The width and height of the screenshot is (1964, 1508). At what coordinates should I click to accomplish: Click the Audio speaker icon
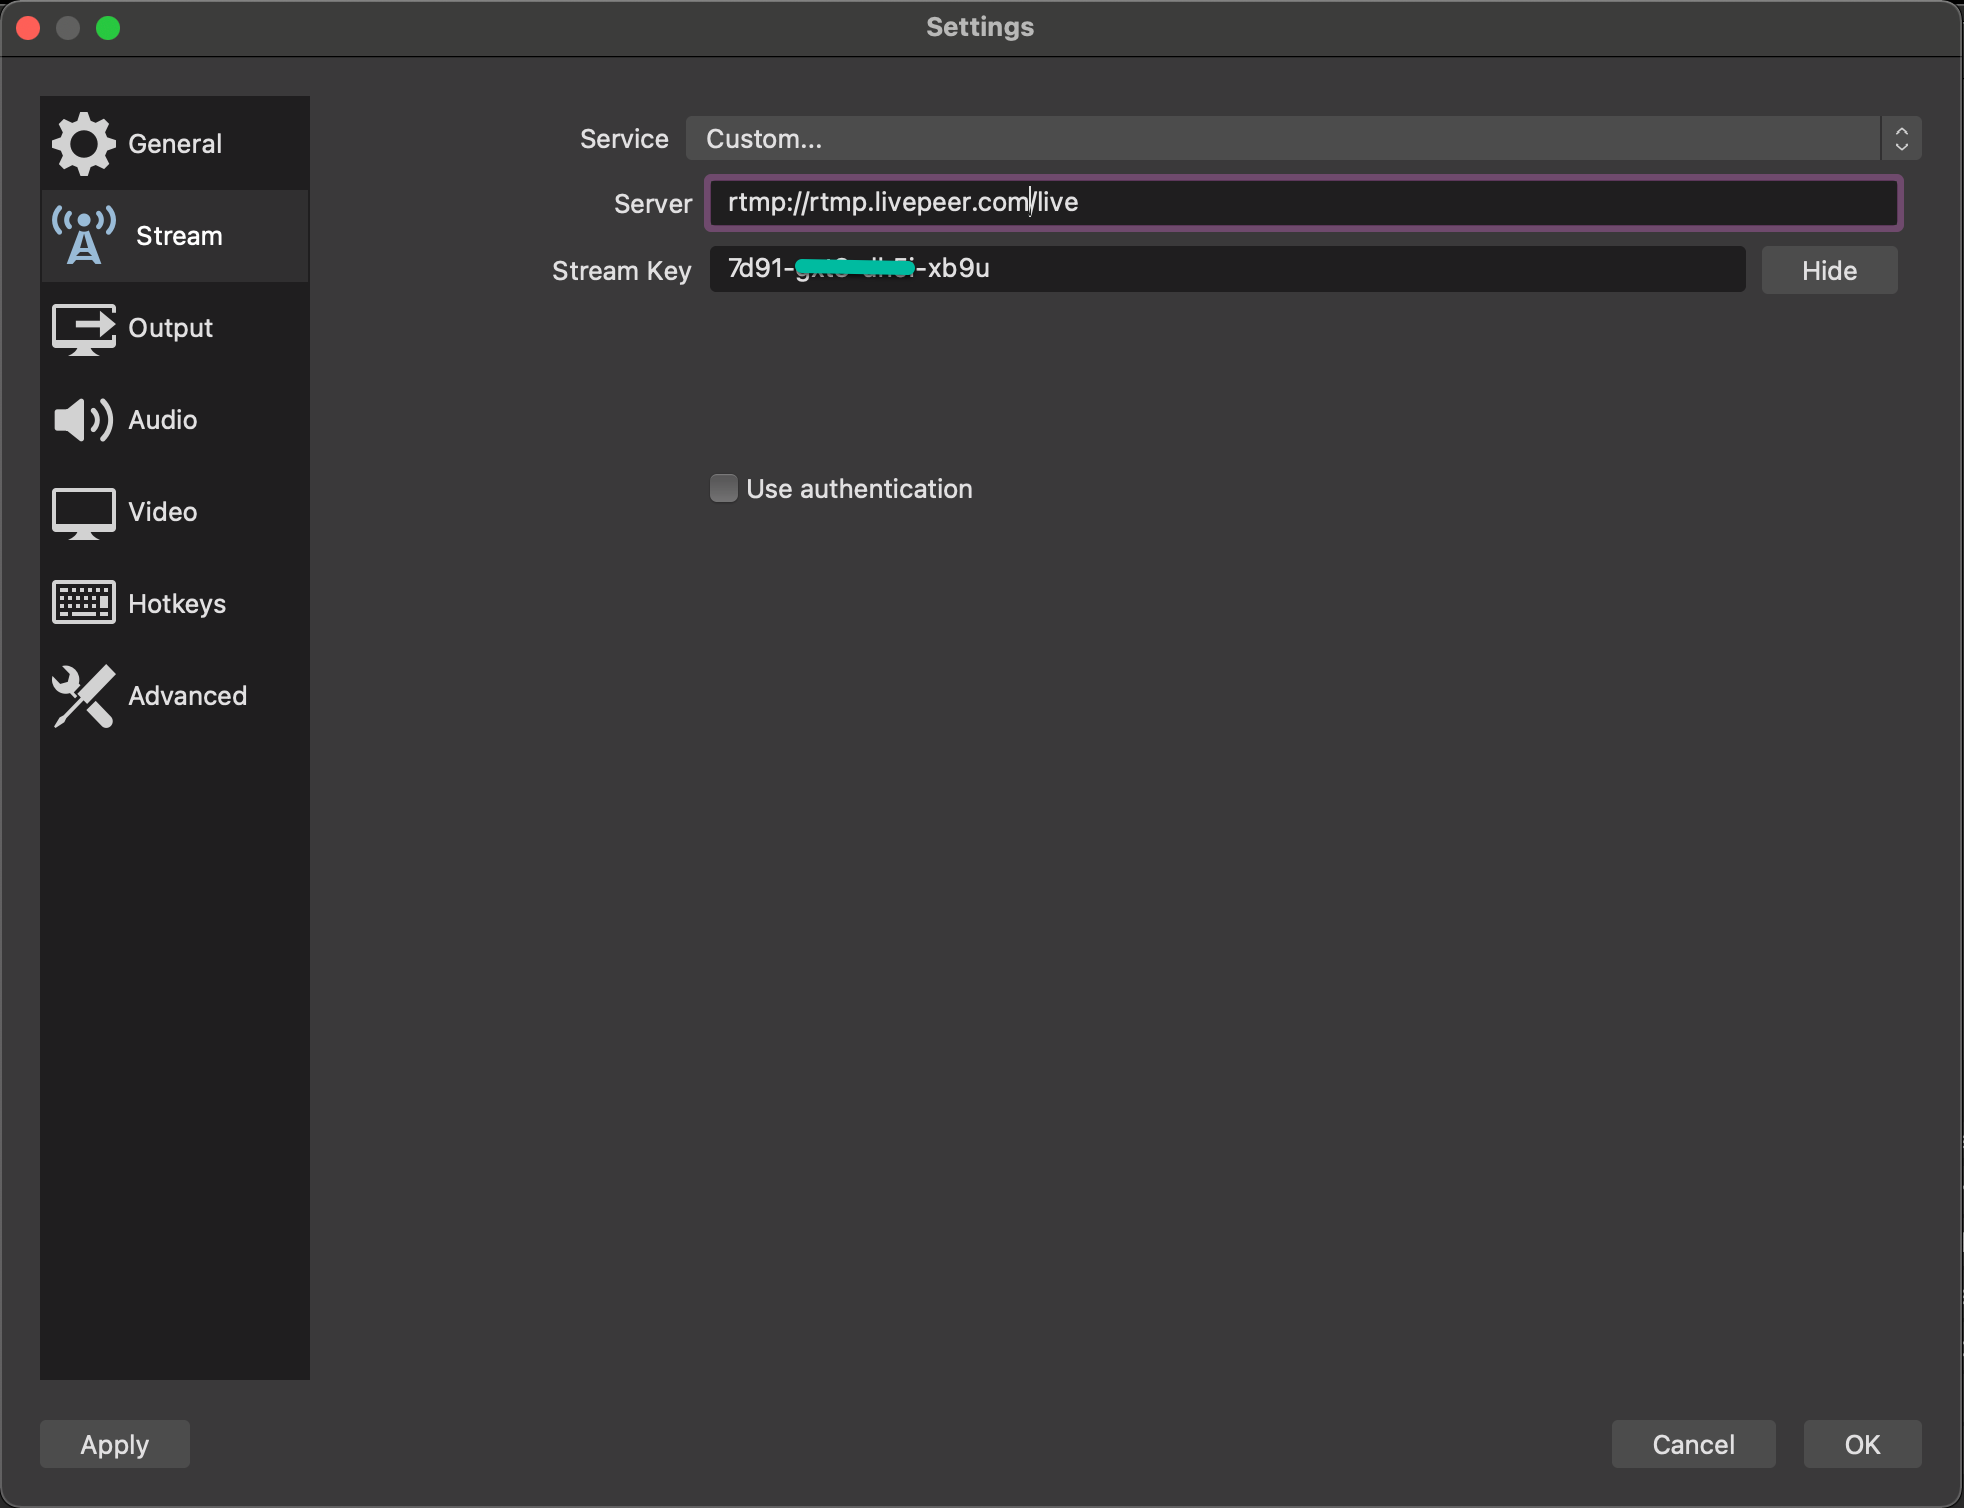tap(83, 420)
